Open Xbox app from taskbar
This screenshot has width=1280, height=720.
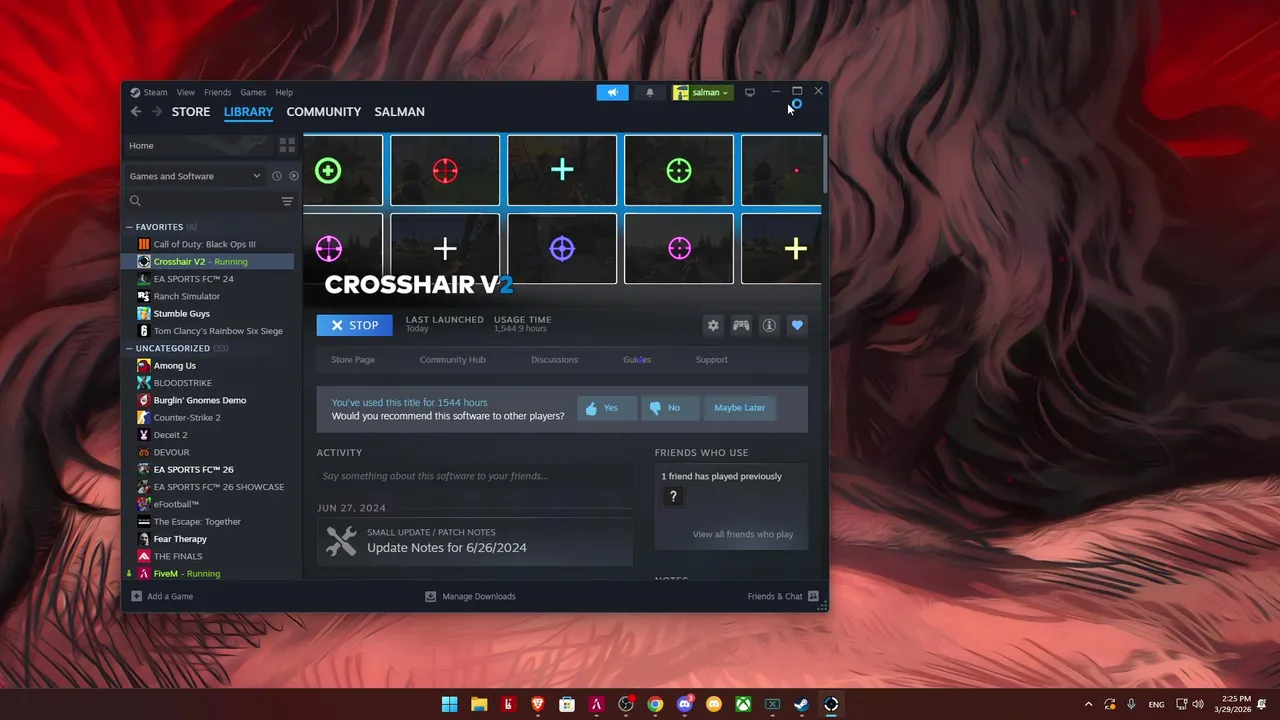pos(743,704)
